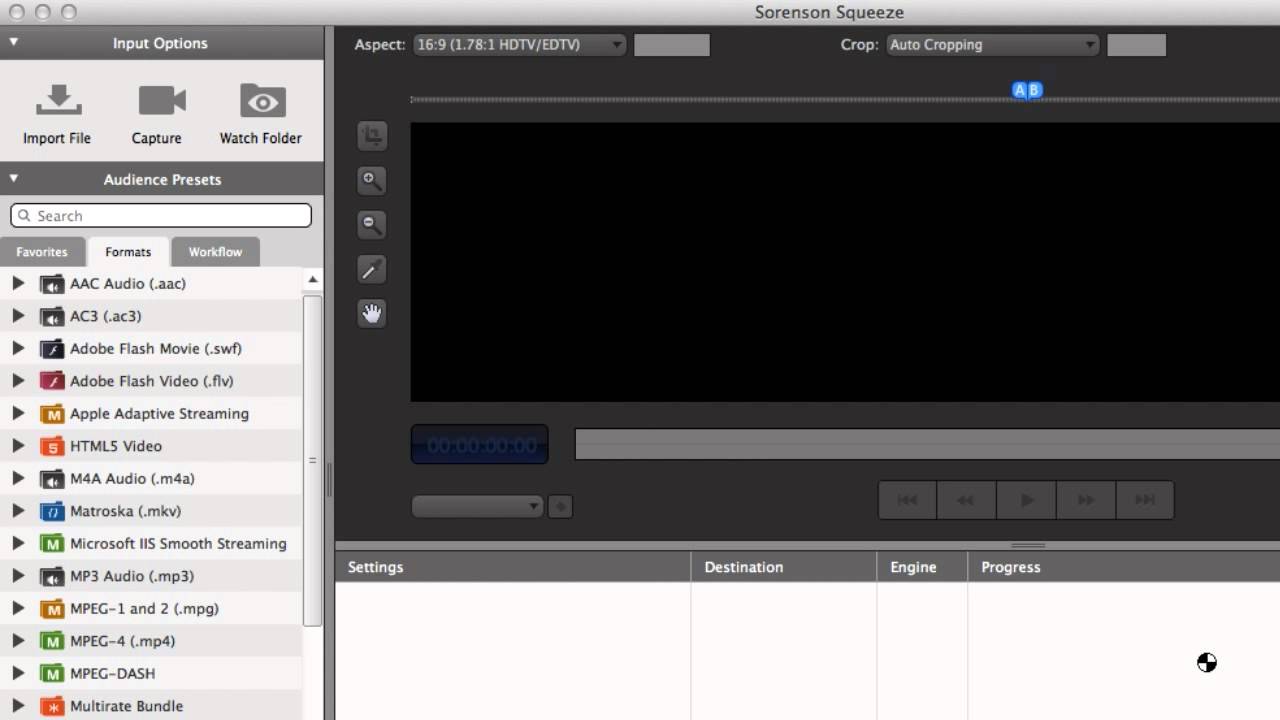This screenshot has height=720, width=1280.
Task: Click the small button beside the timecode dropdown
Action: click(560, 507)
